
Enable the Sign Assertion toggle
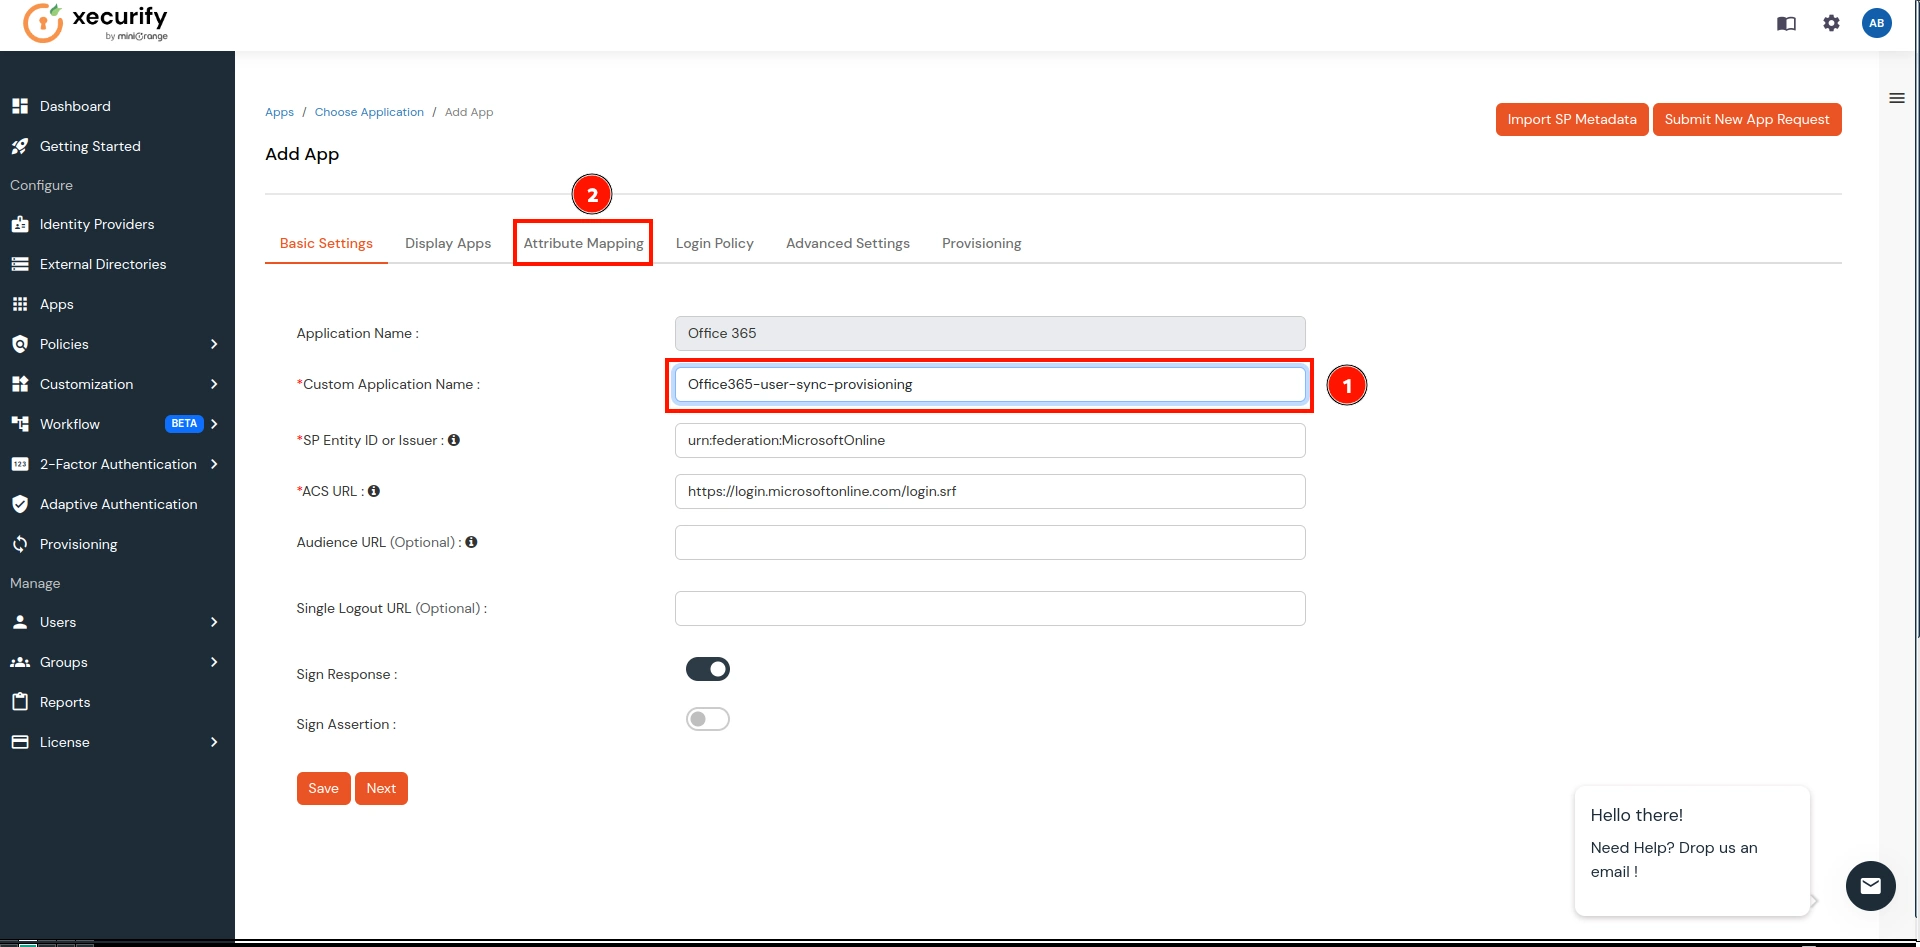click(x=707, y=718)
